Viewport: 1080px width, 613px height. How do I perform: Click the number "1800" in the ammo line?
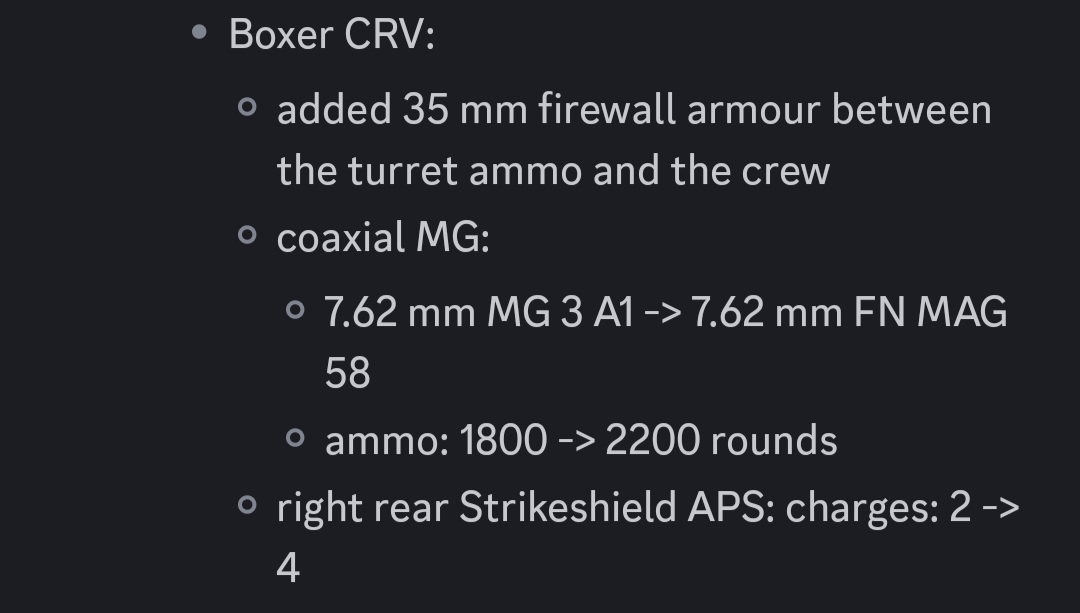pos(504,441)
